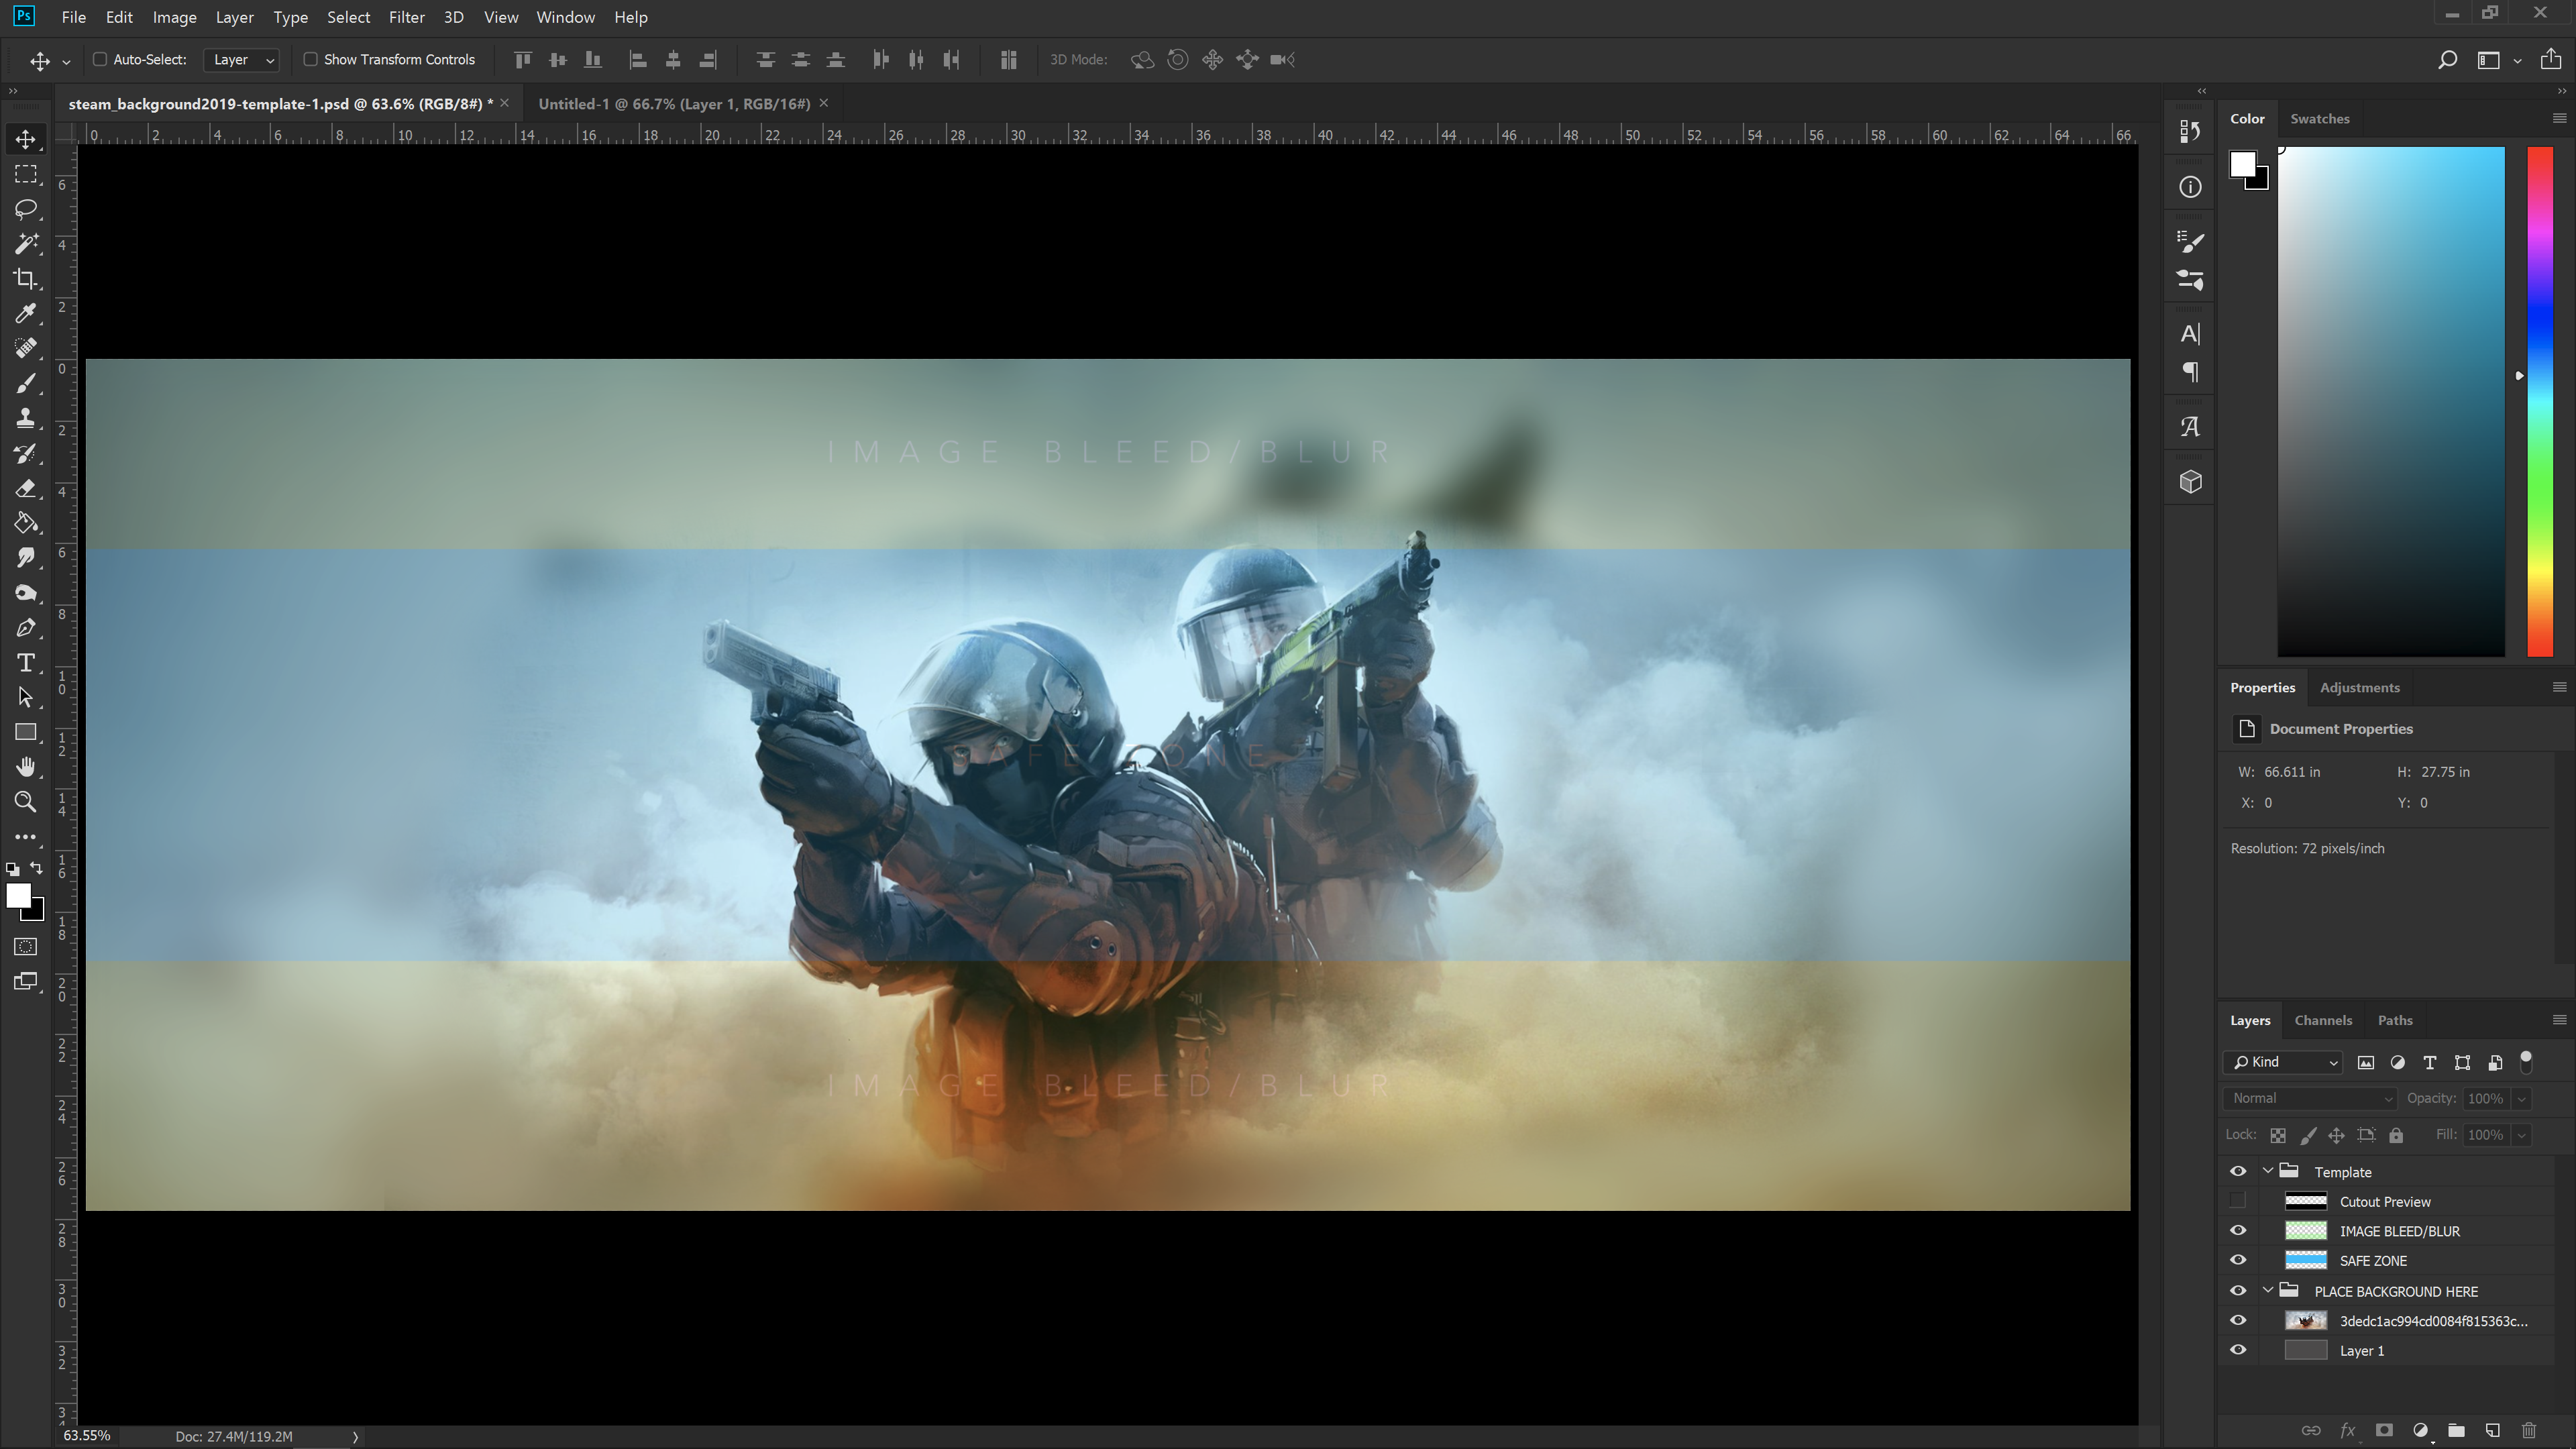Open the layer Kind filter dropdown

2284,1062
